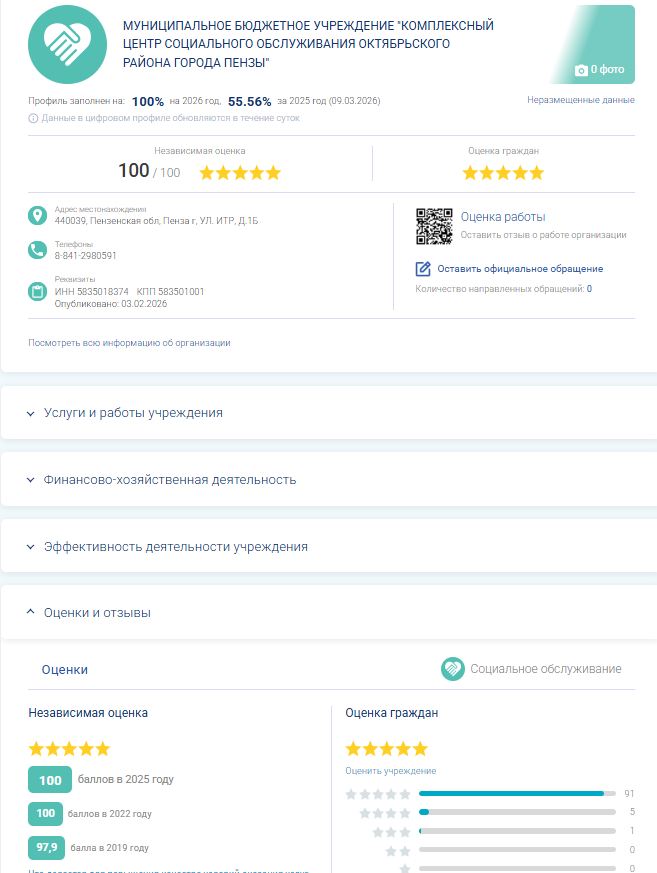
Task: Expand Услуги и работы учреждения section
Action: [133, 412]
